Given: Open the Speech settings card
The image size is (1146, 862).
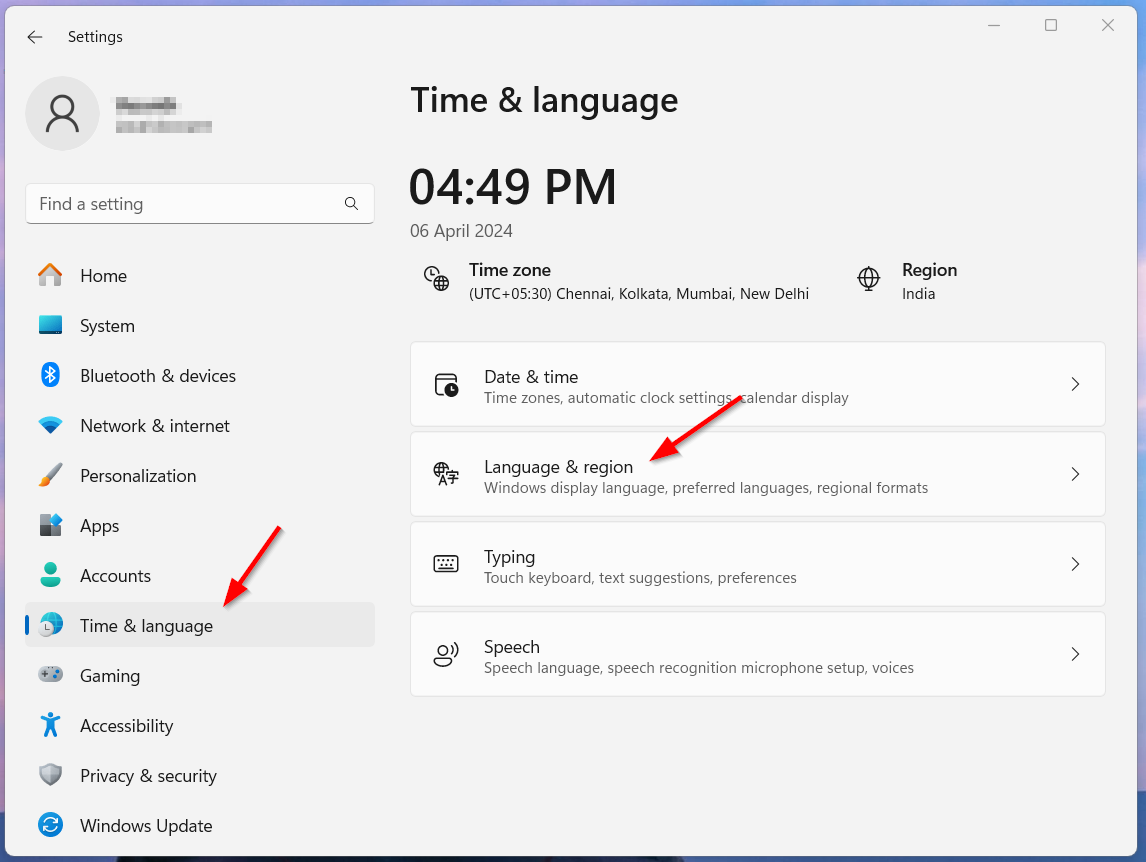Looking at the screenshot, I should 758,654.
